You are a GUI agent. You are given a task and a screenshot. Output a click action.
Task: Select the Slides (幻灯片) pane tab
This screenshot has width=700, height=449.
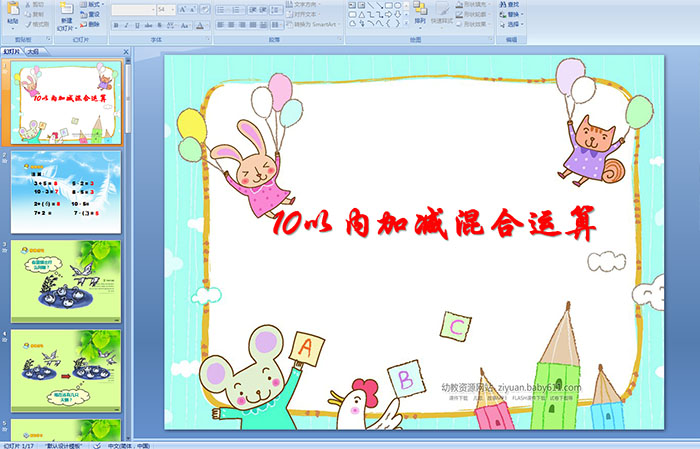pos(11,50)
